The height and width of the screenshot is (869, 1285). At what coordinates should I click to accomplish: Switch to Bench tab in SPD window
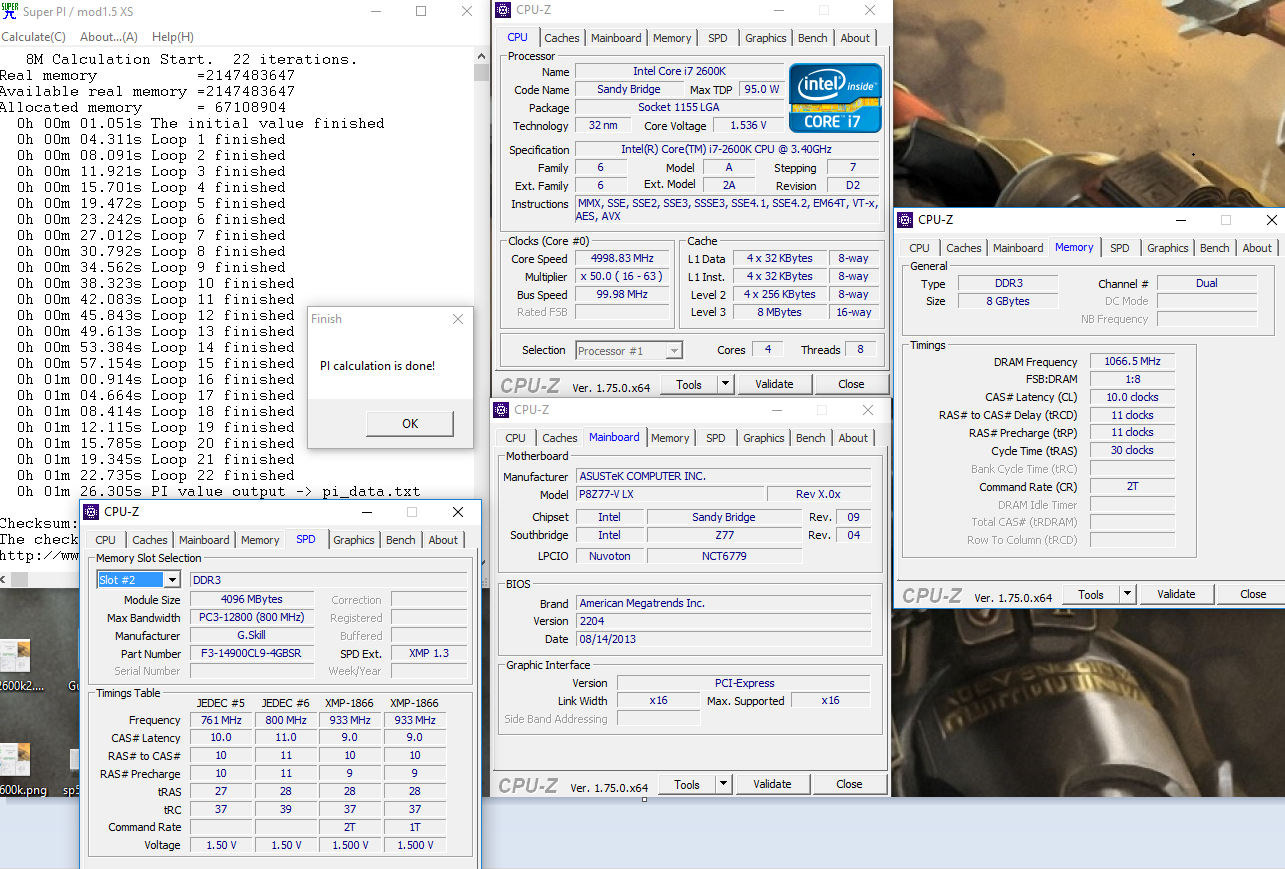click(x=401, y=540)
